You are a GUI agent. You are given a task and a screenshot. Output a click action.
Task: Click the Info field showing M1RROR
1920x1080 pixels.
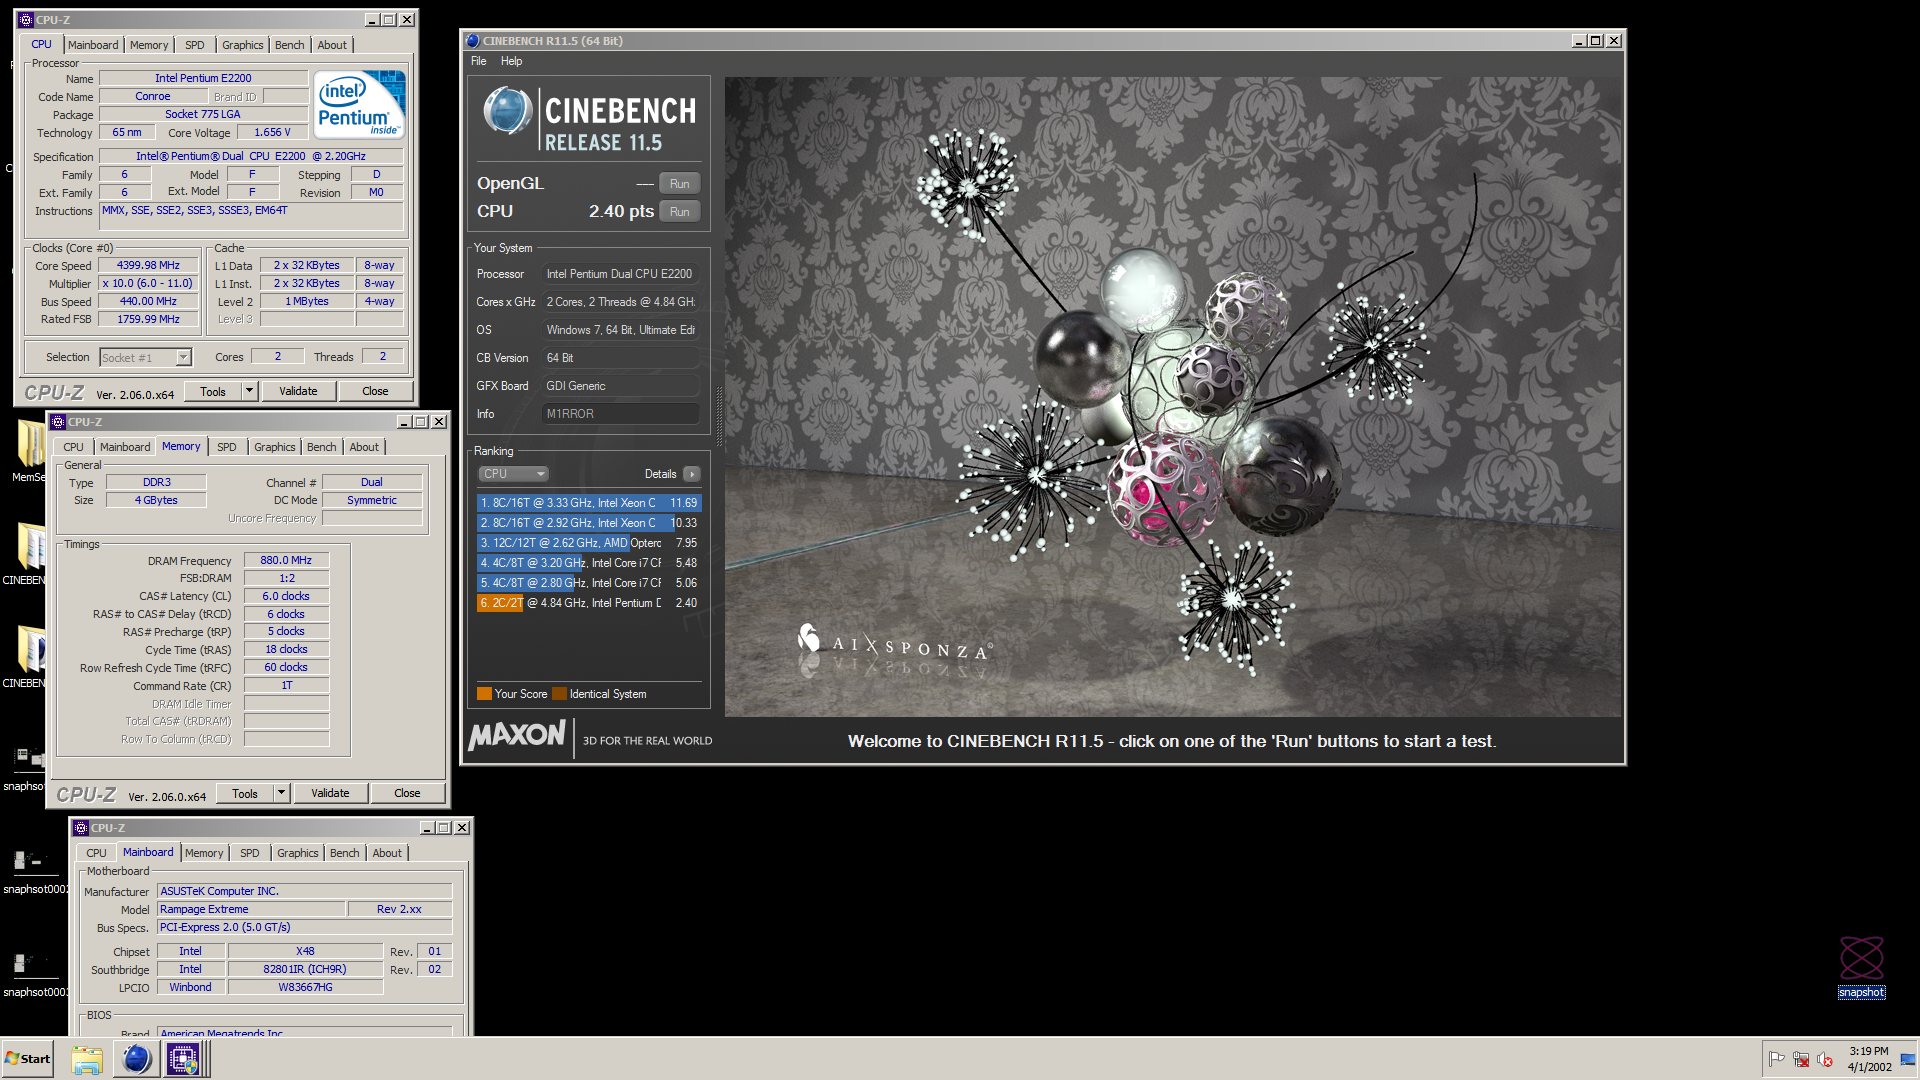(x=620, y=414)
